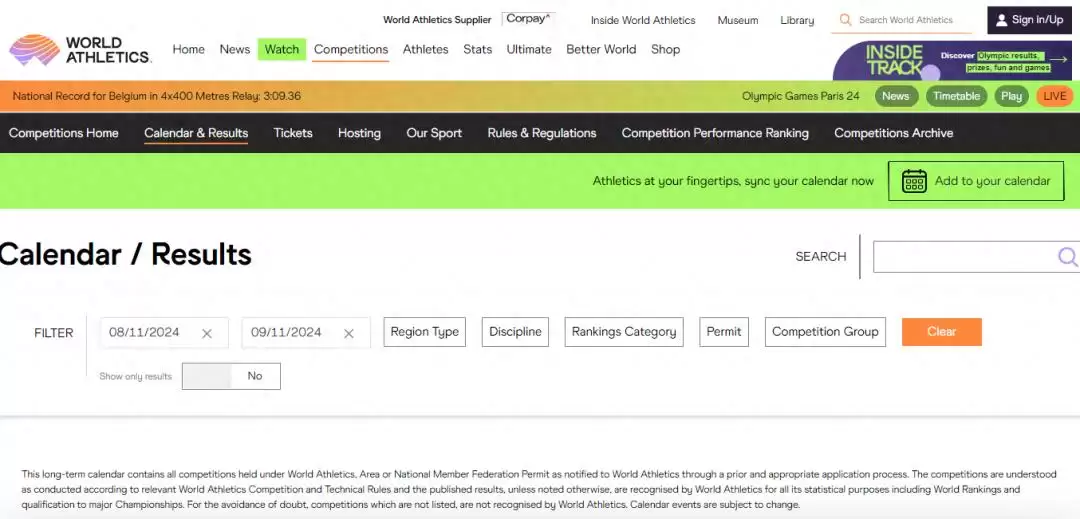Open the Athletes menu item

[x=426, y=50]
